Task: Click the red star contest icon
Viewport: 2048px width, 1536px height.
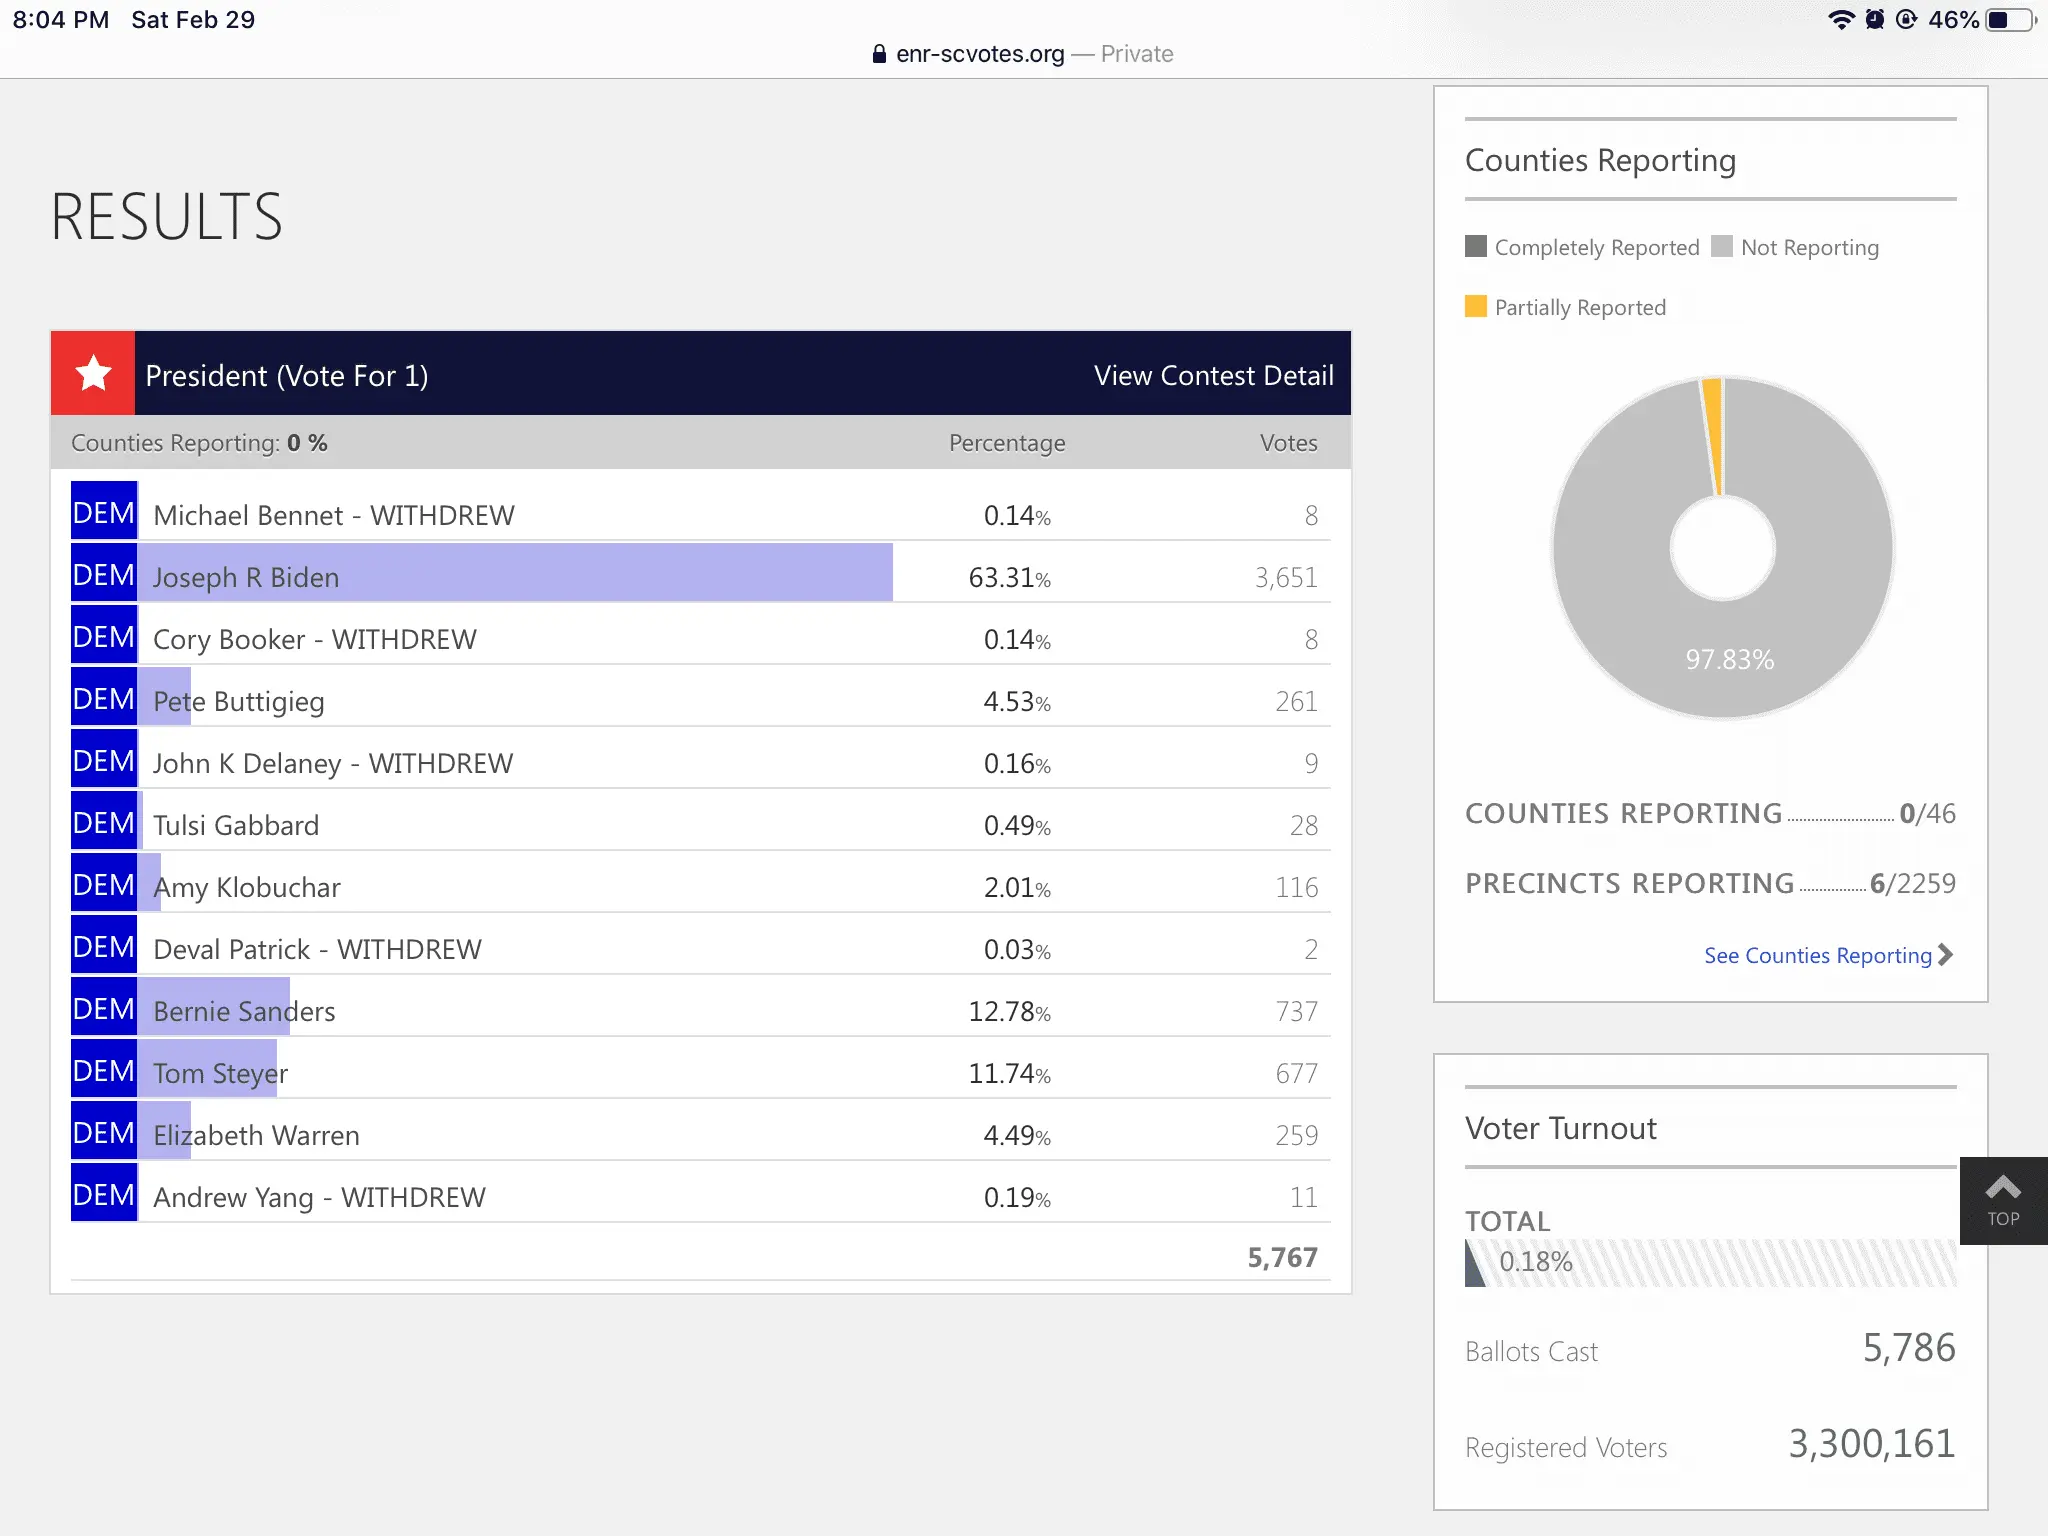Action: (x=93, y=374)
